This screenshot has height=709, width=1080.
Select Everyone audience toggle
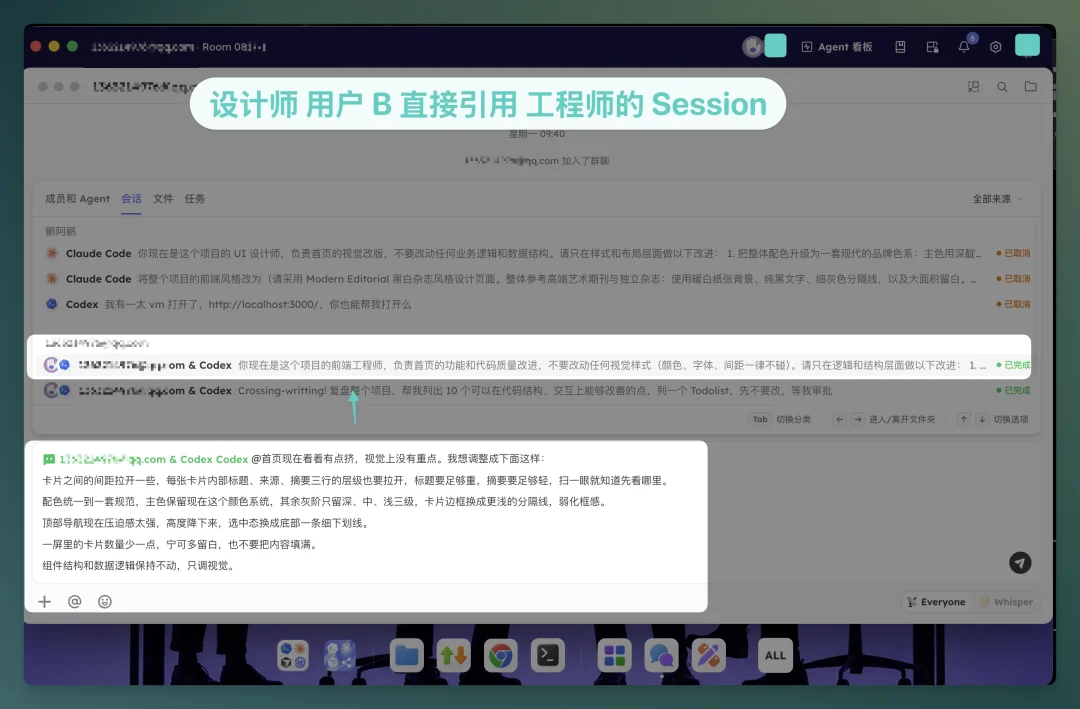tap(936, 602)
